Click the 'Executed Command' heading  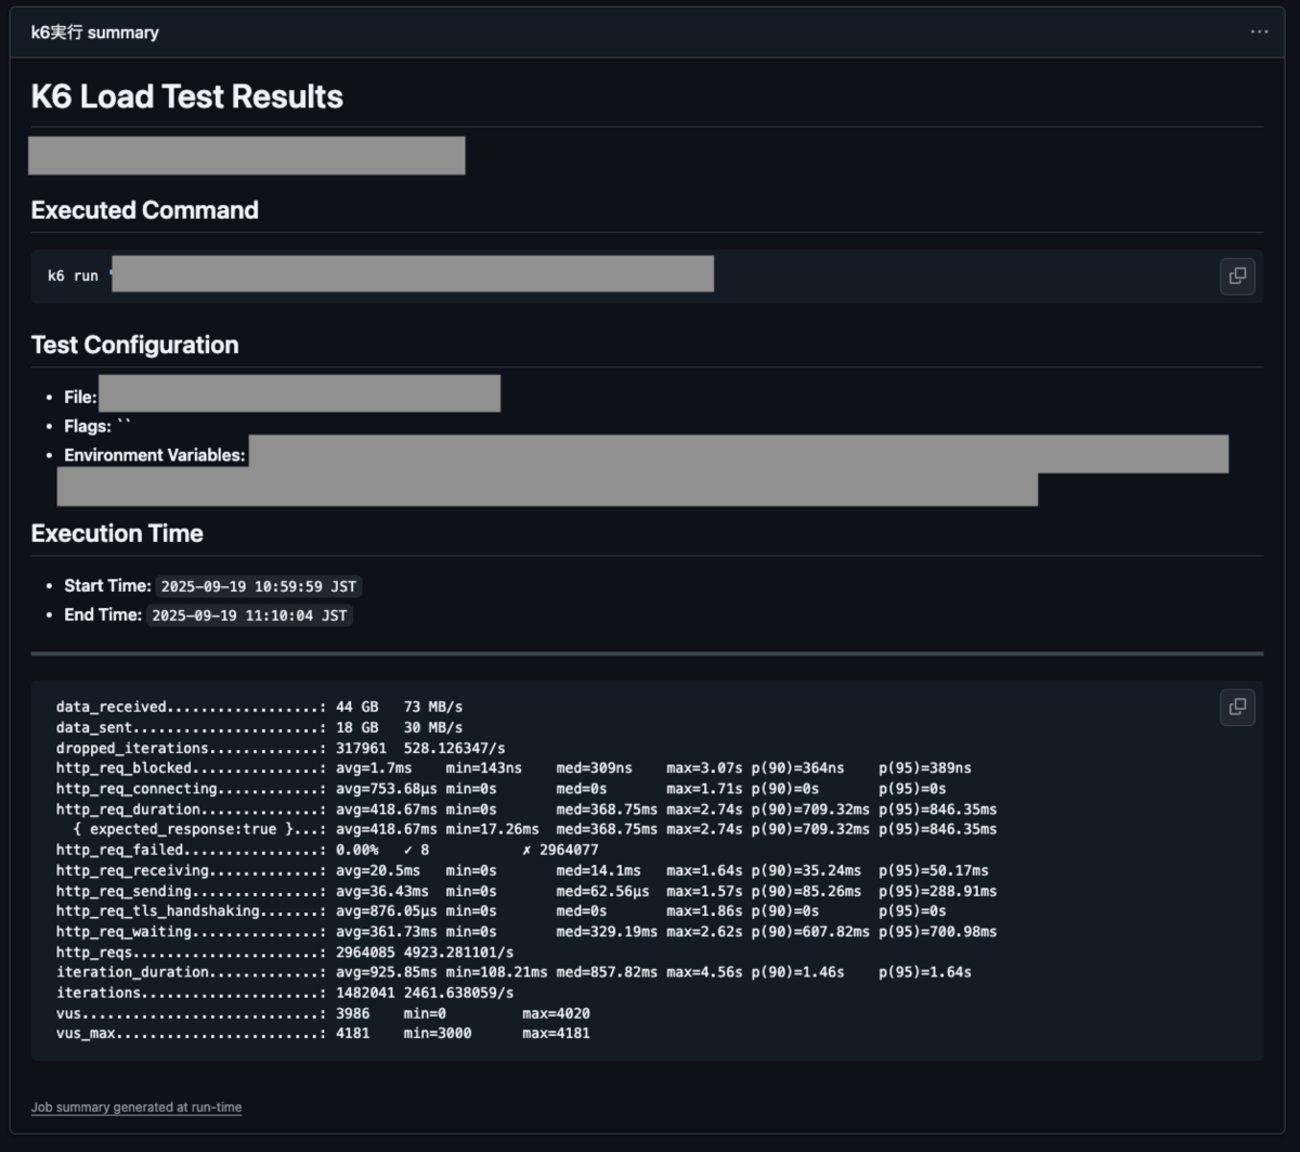coord(145,210)
